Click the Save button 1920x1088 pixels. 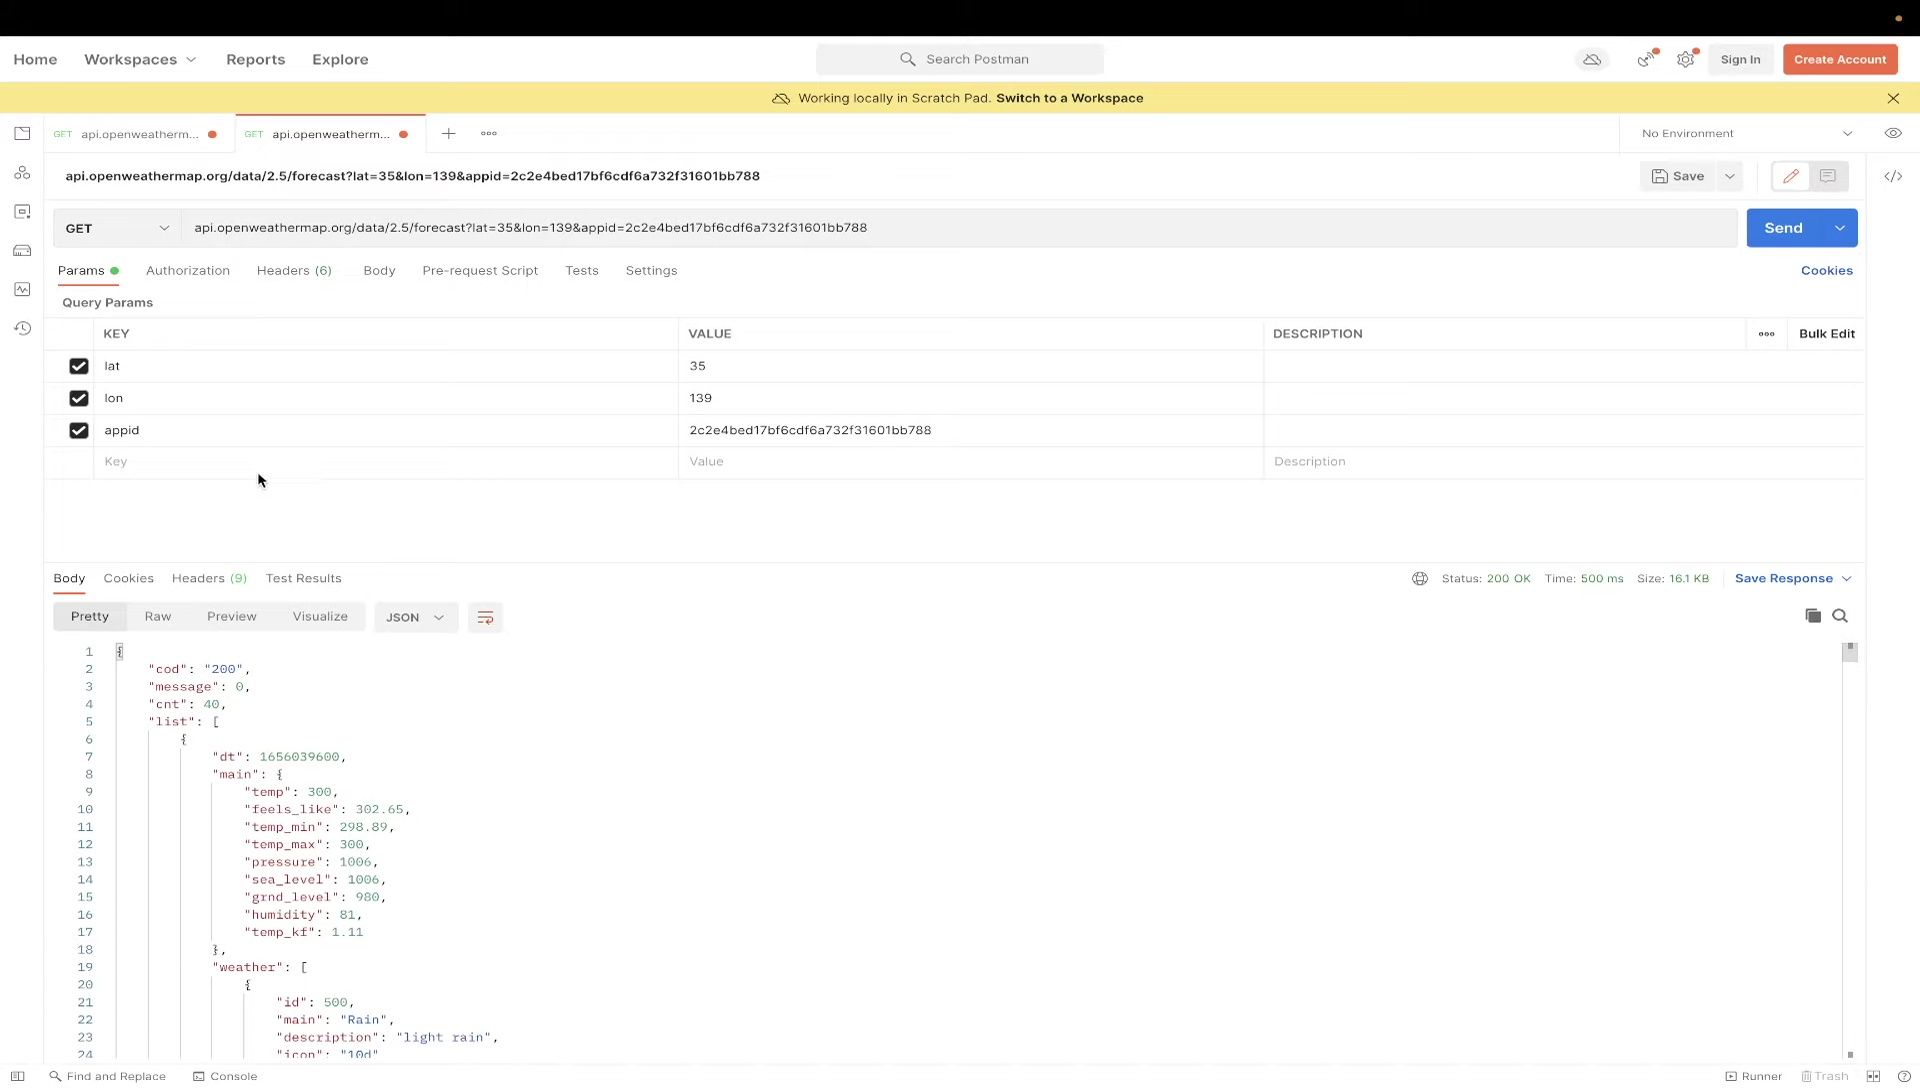[1679, 176]
